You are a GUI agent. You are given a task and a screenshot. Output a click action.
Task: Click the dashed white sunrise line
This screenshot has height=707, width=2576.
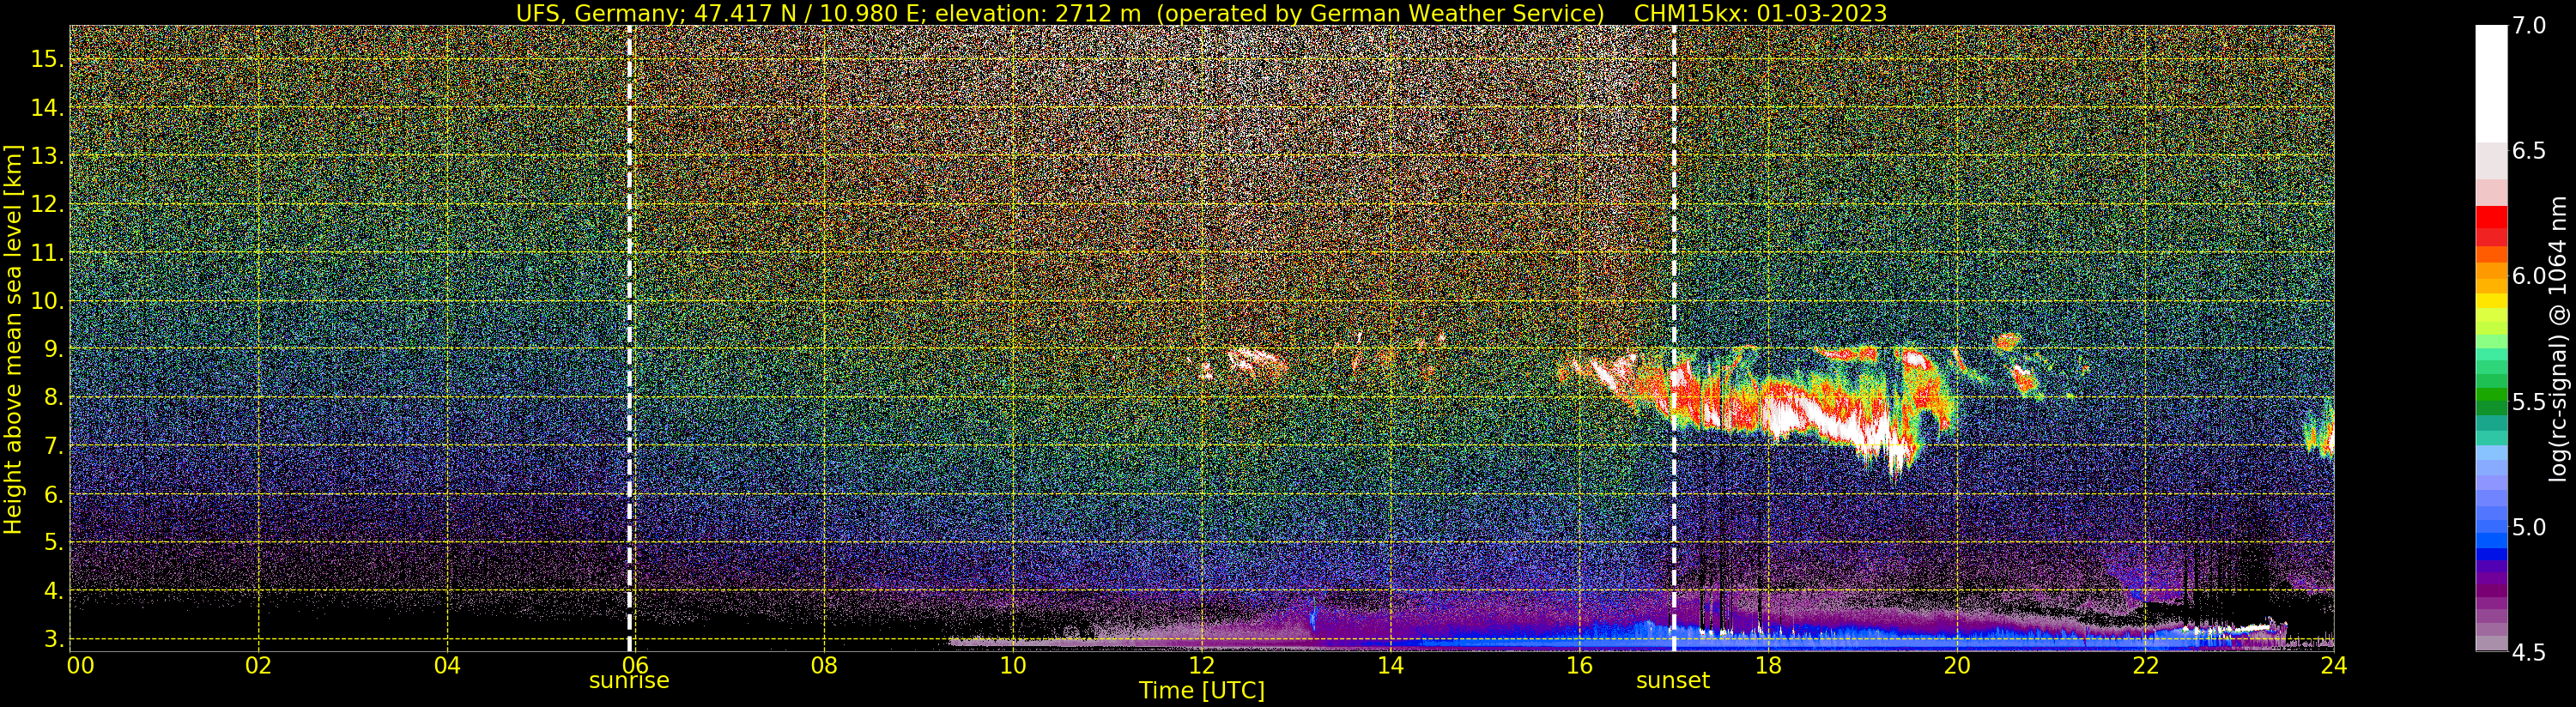pos(629,338)
